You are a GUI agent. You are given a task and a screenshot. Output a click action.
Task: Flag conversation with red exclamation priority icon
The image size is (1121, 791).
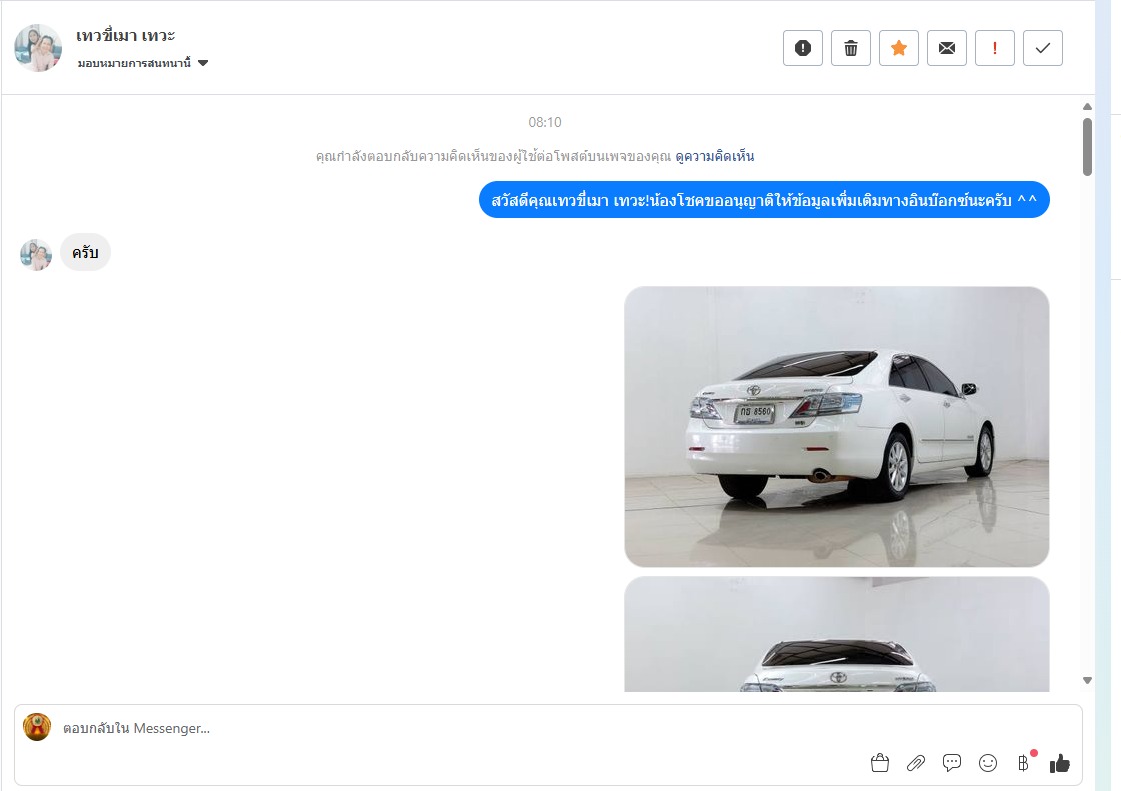[994, 48]
